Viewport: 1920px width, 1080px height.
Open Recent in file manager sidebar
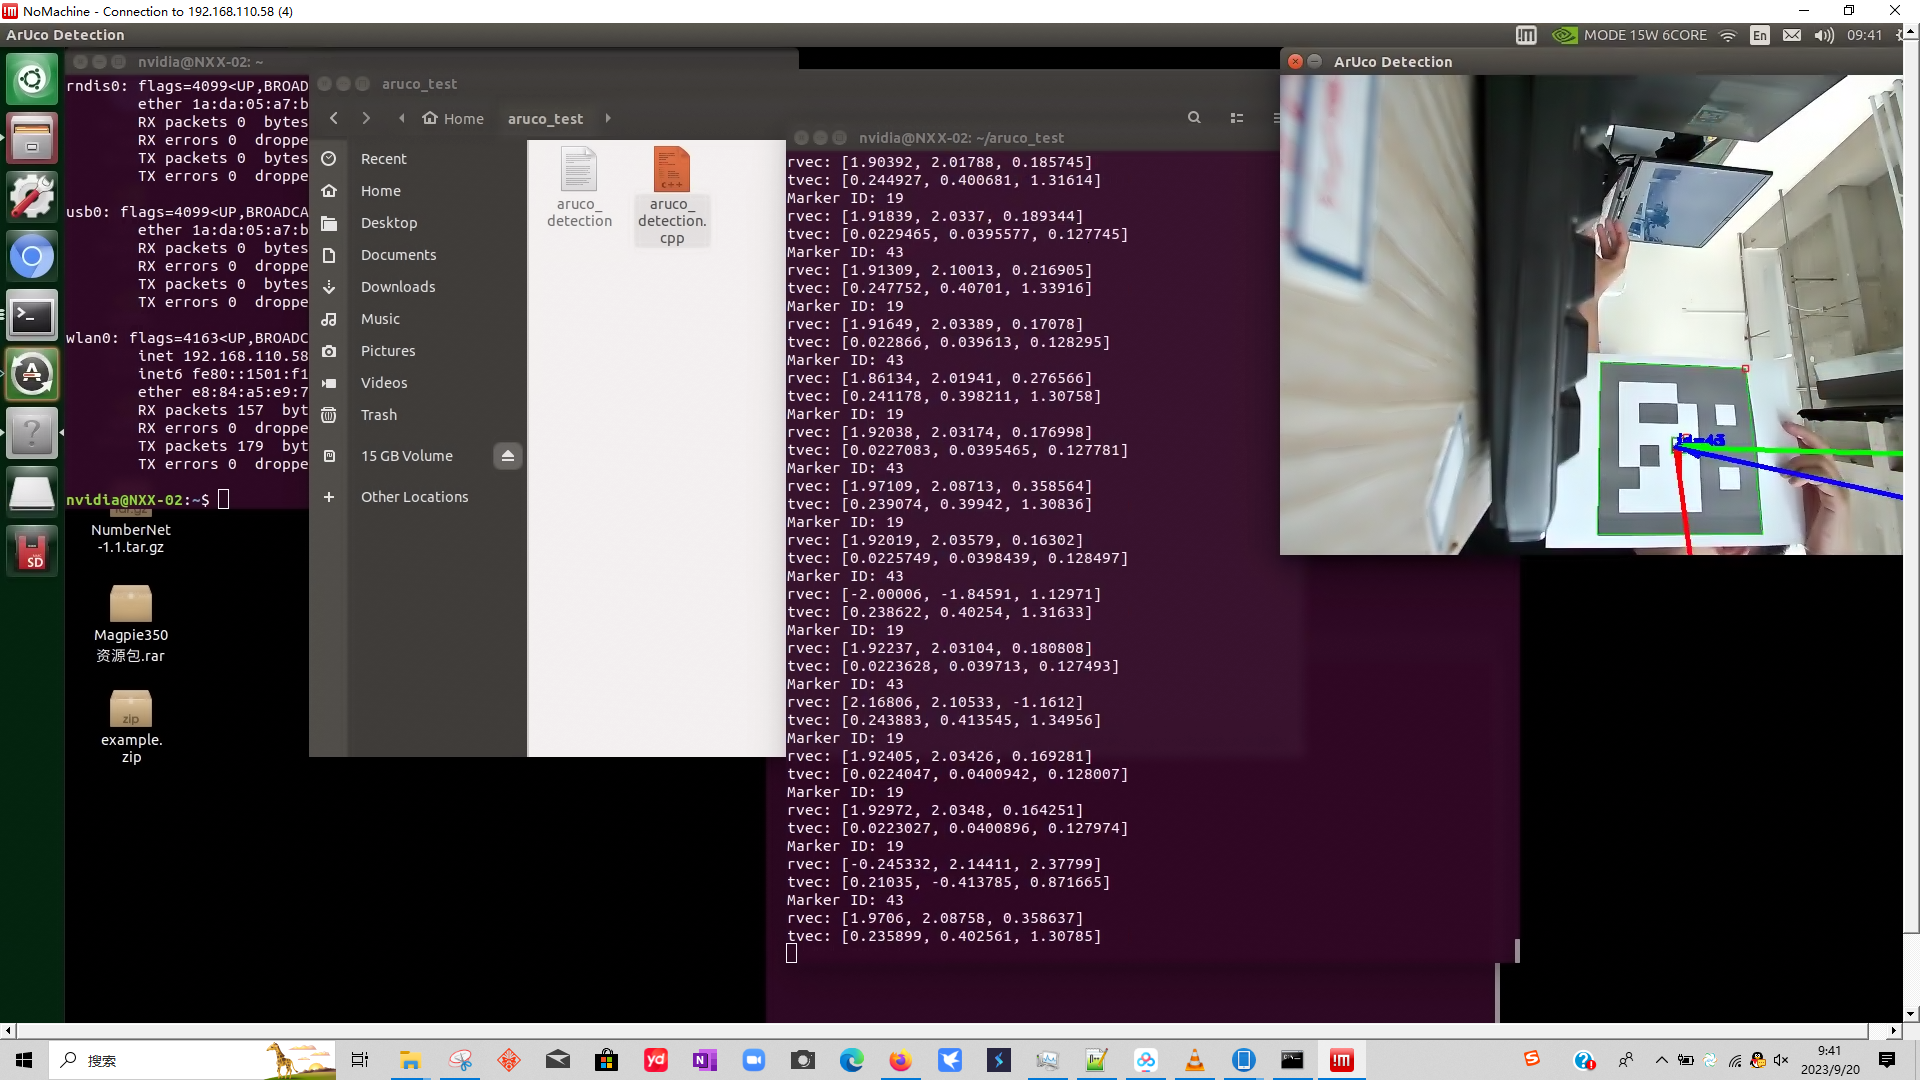[418, 159]
